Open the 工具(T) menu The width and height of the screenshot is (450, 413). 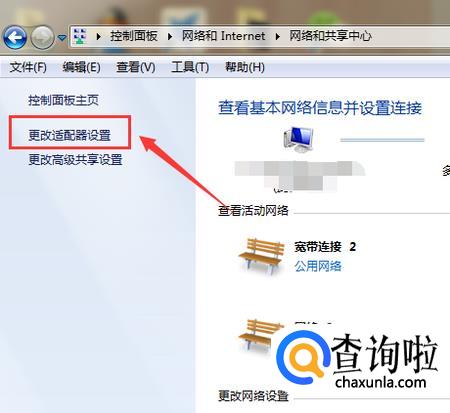click(190, 67)
